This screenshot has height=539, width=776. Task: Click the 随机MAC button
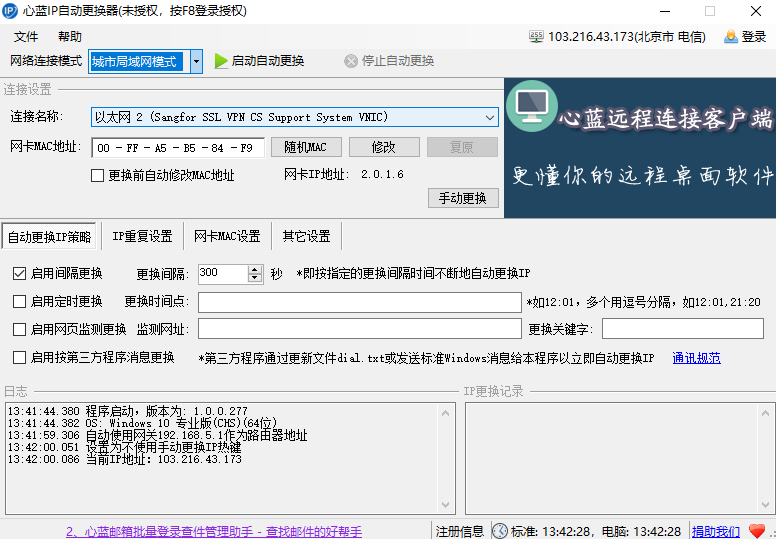tap(306, 147)
